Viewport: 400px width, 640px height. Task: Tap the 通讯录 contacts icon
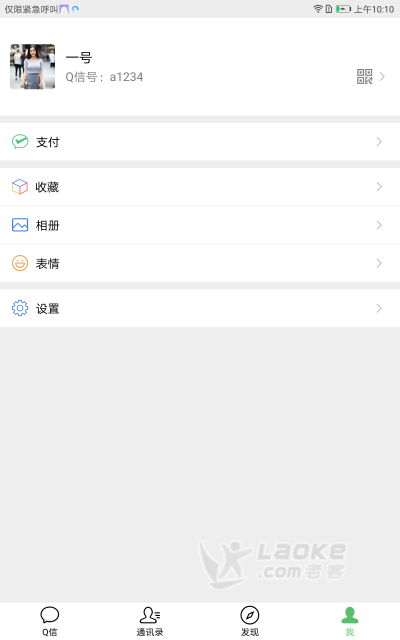[x=150, y=615]
